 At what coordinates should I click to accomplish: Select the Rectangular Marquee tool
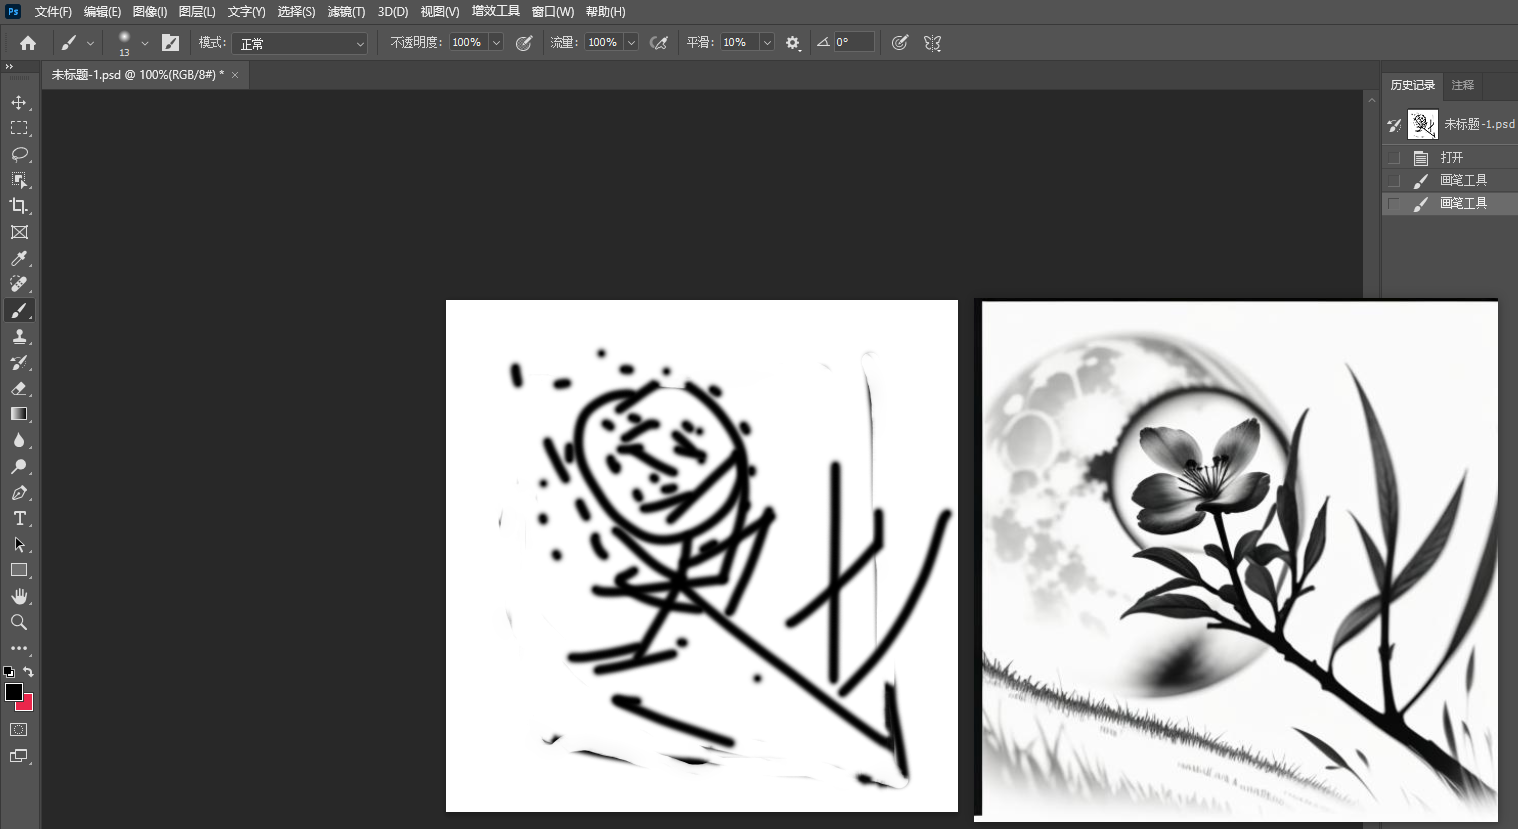[19, 128]
